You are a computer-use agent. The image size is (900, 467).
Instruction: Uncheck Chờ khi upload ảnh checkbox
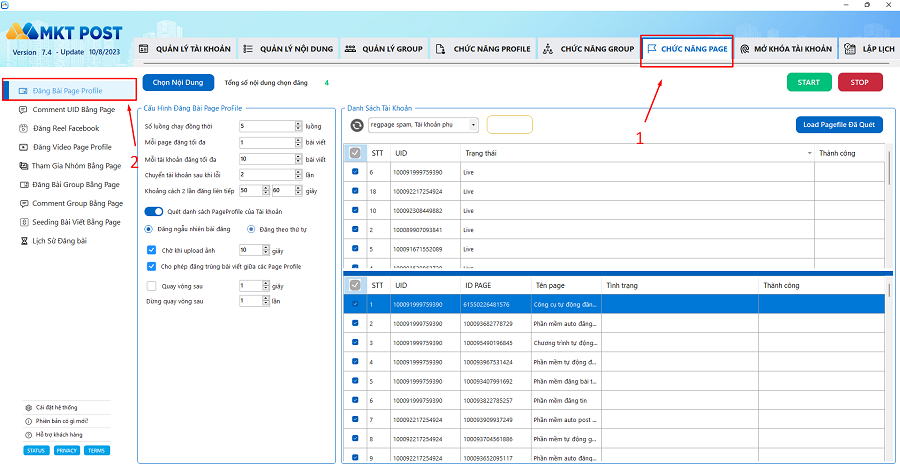pyautogui.click(x=152, y=250)
